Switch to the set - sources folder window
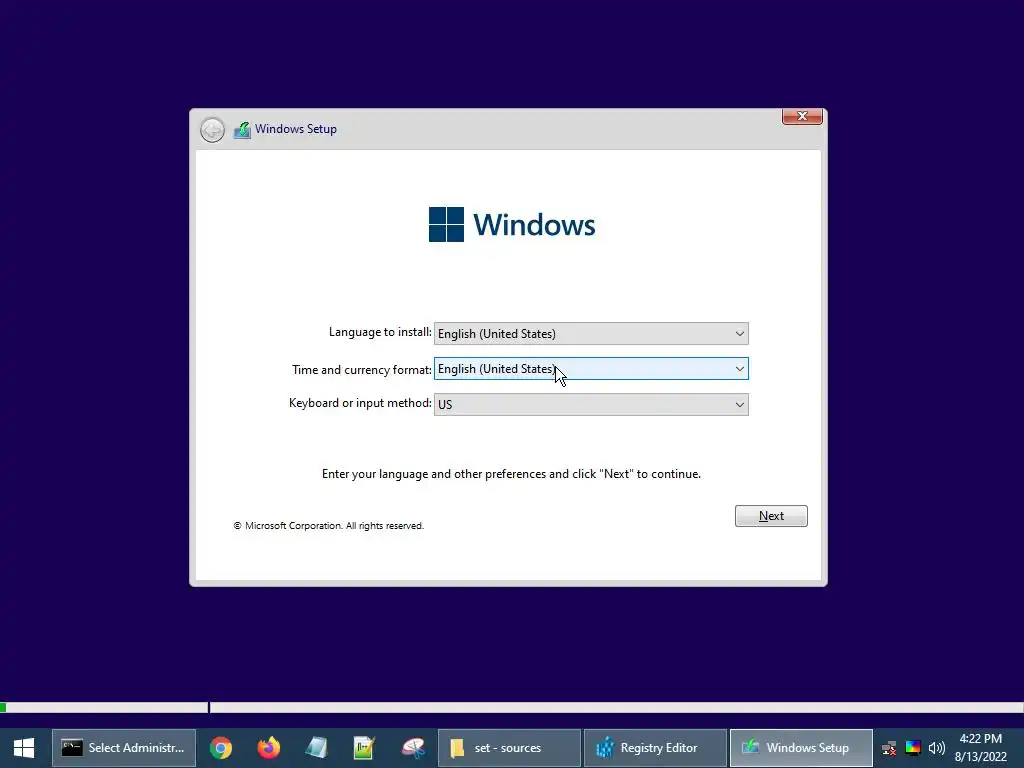The height and width of the screenshot is (768, 1024). [509, 748]
